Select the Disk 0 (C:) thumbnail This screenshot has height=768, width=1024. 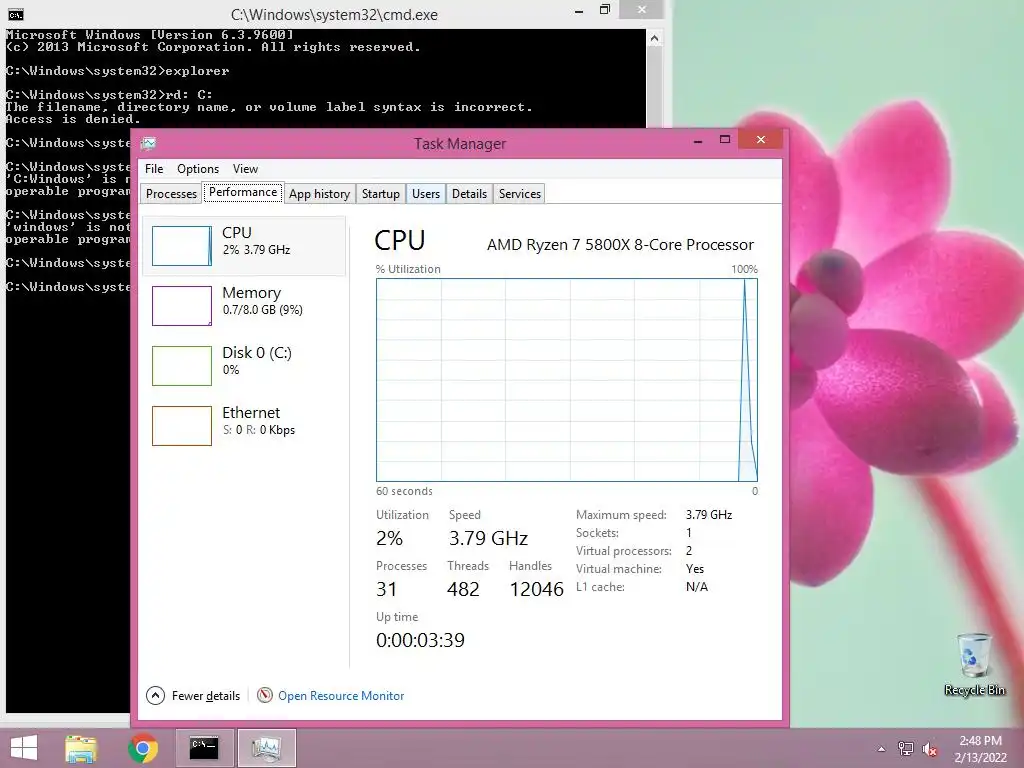[x=182, y=366]
